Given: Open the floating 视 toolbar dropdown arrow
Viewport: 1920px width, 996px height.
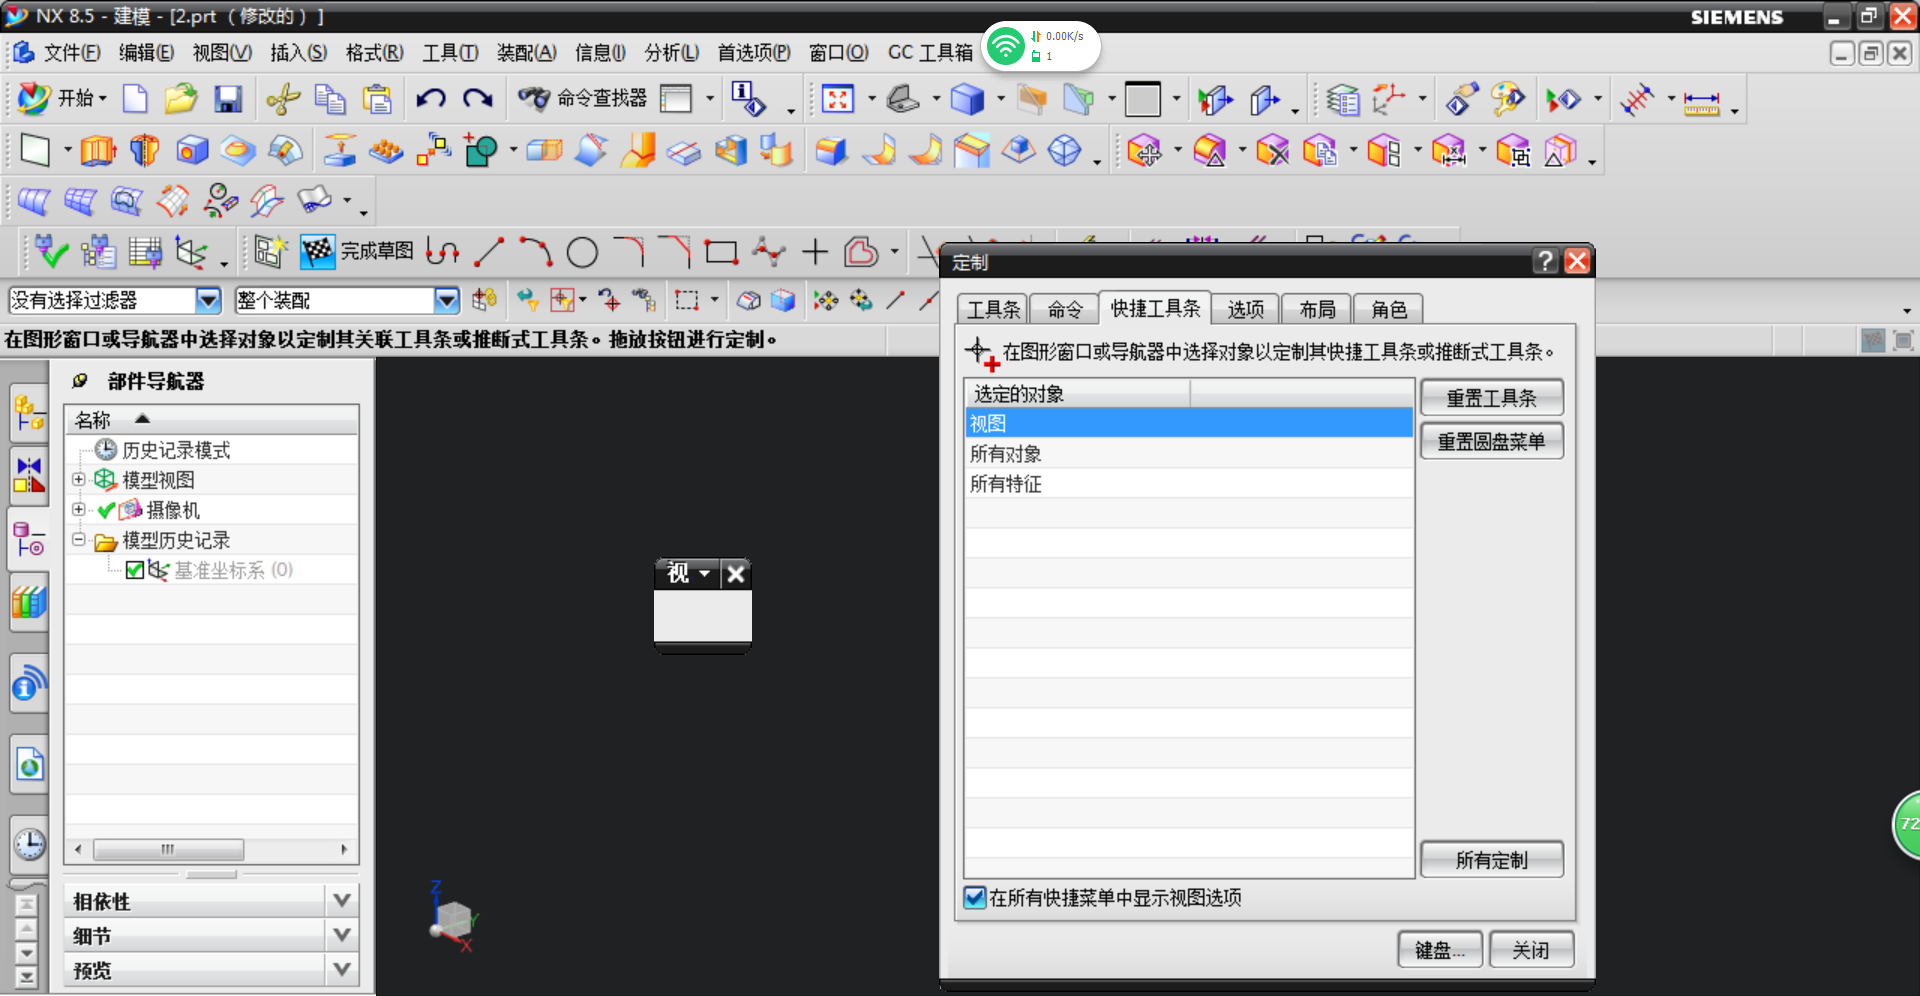Looking at the screenshot, I should pyautogui.click(x=705, y=573).
